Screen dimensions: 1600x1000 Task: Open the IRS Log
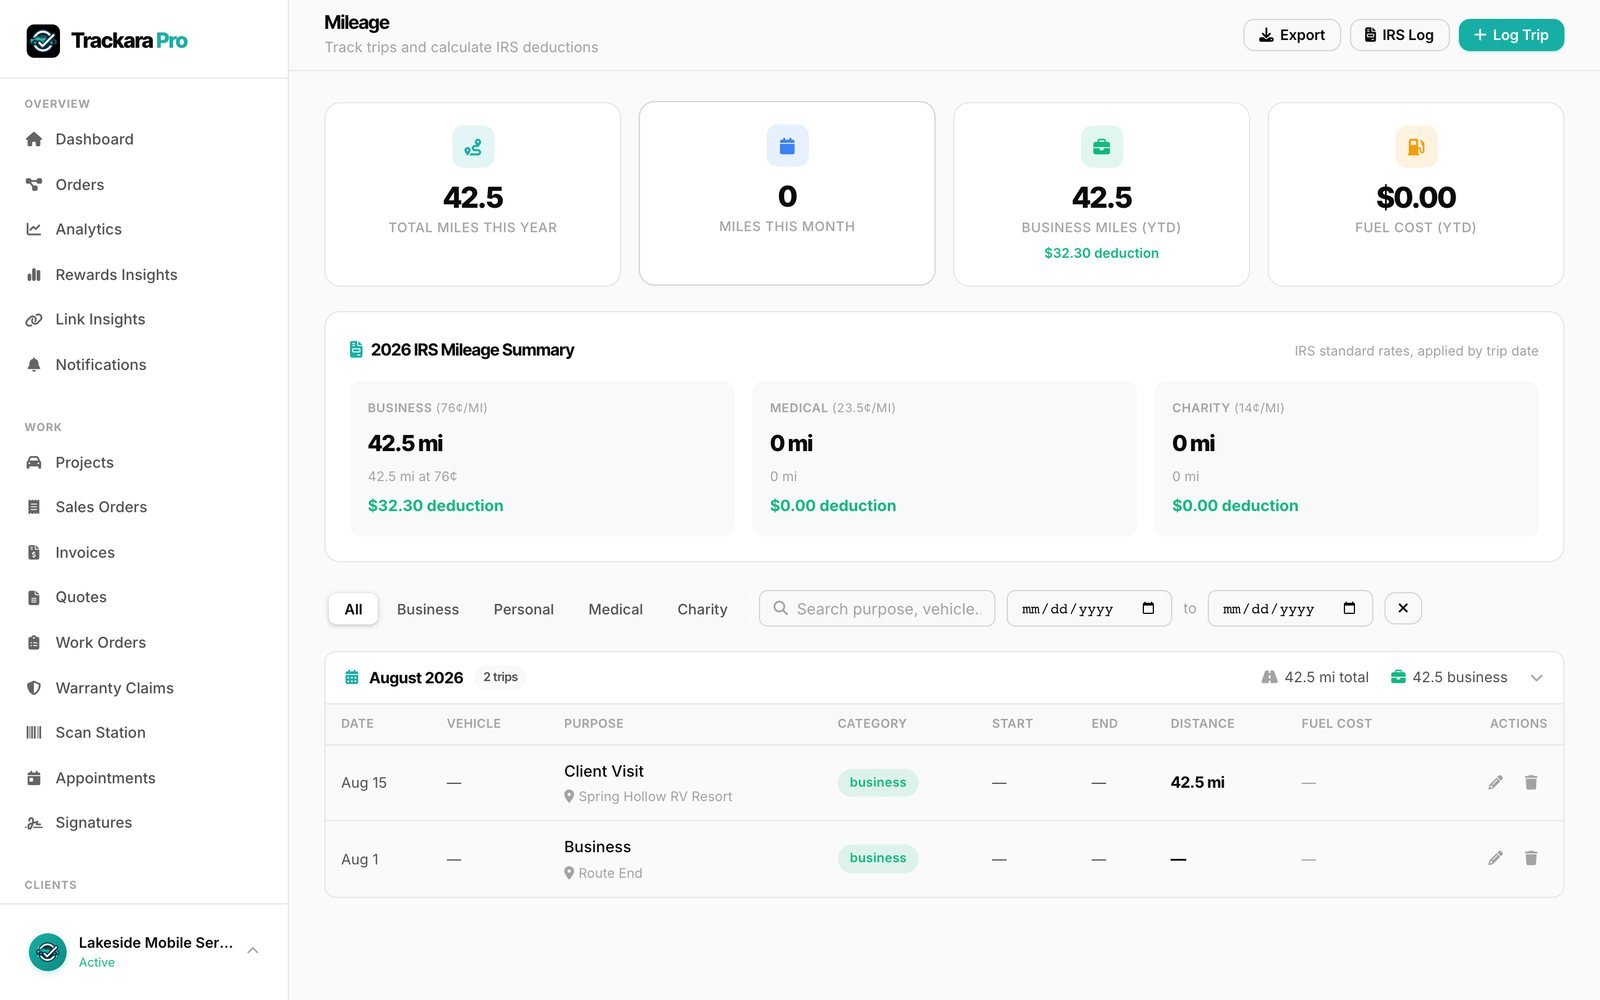[1399, 35]
